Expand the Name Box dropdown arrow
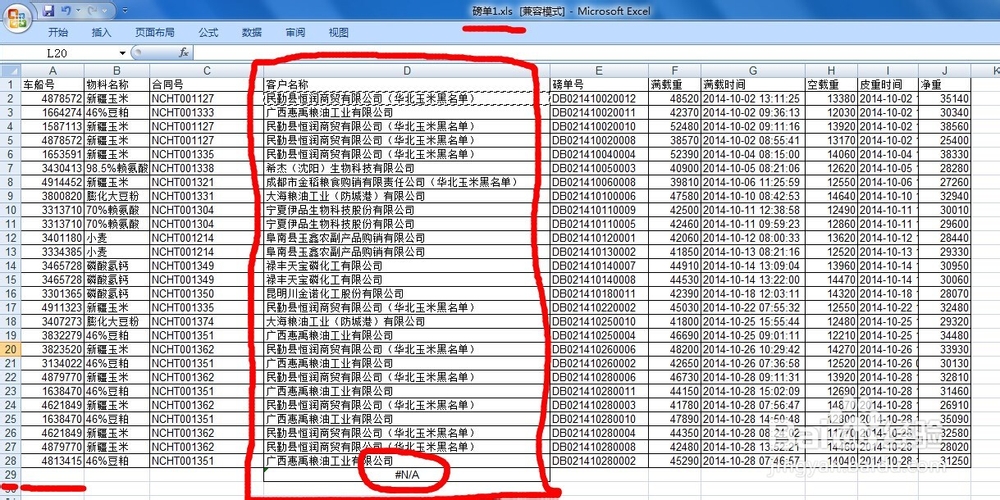Viewport: 1000px width, 500px height. tap(122, 53)
